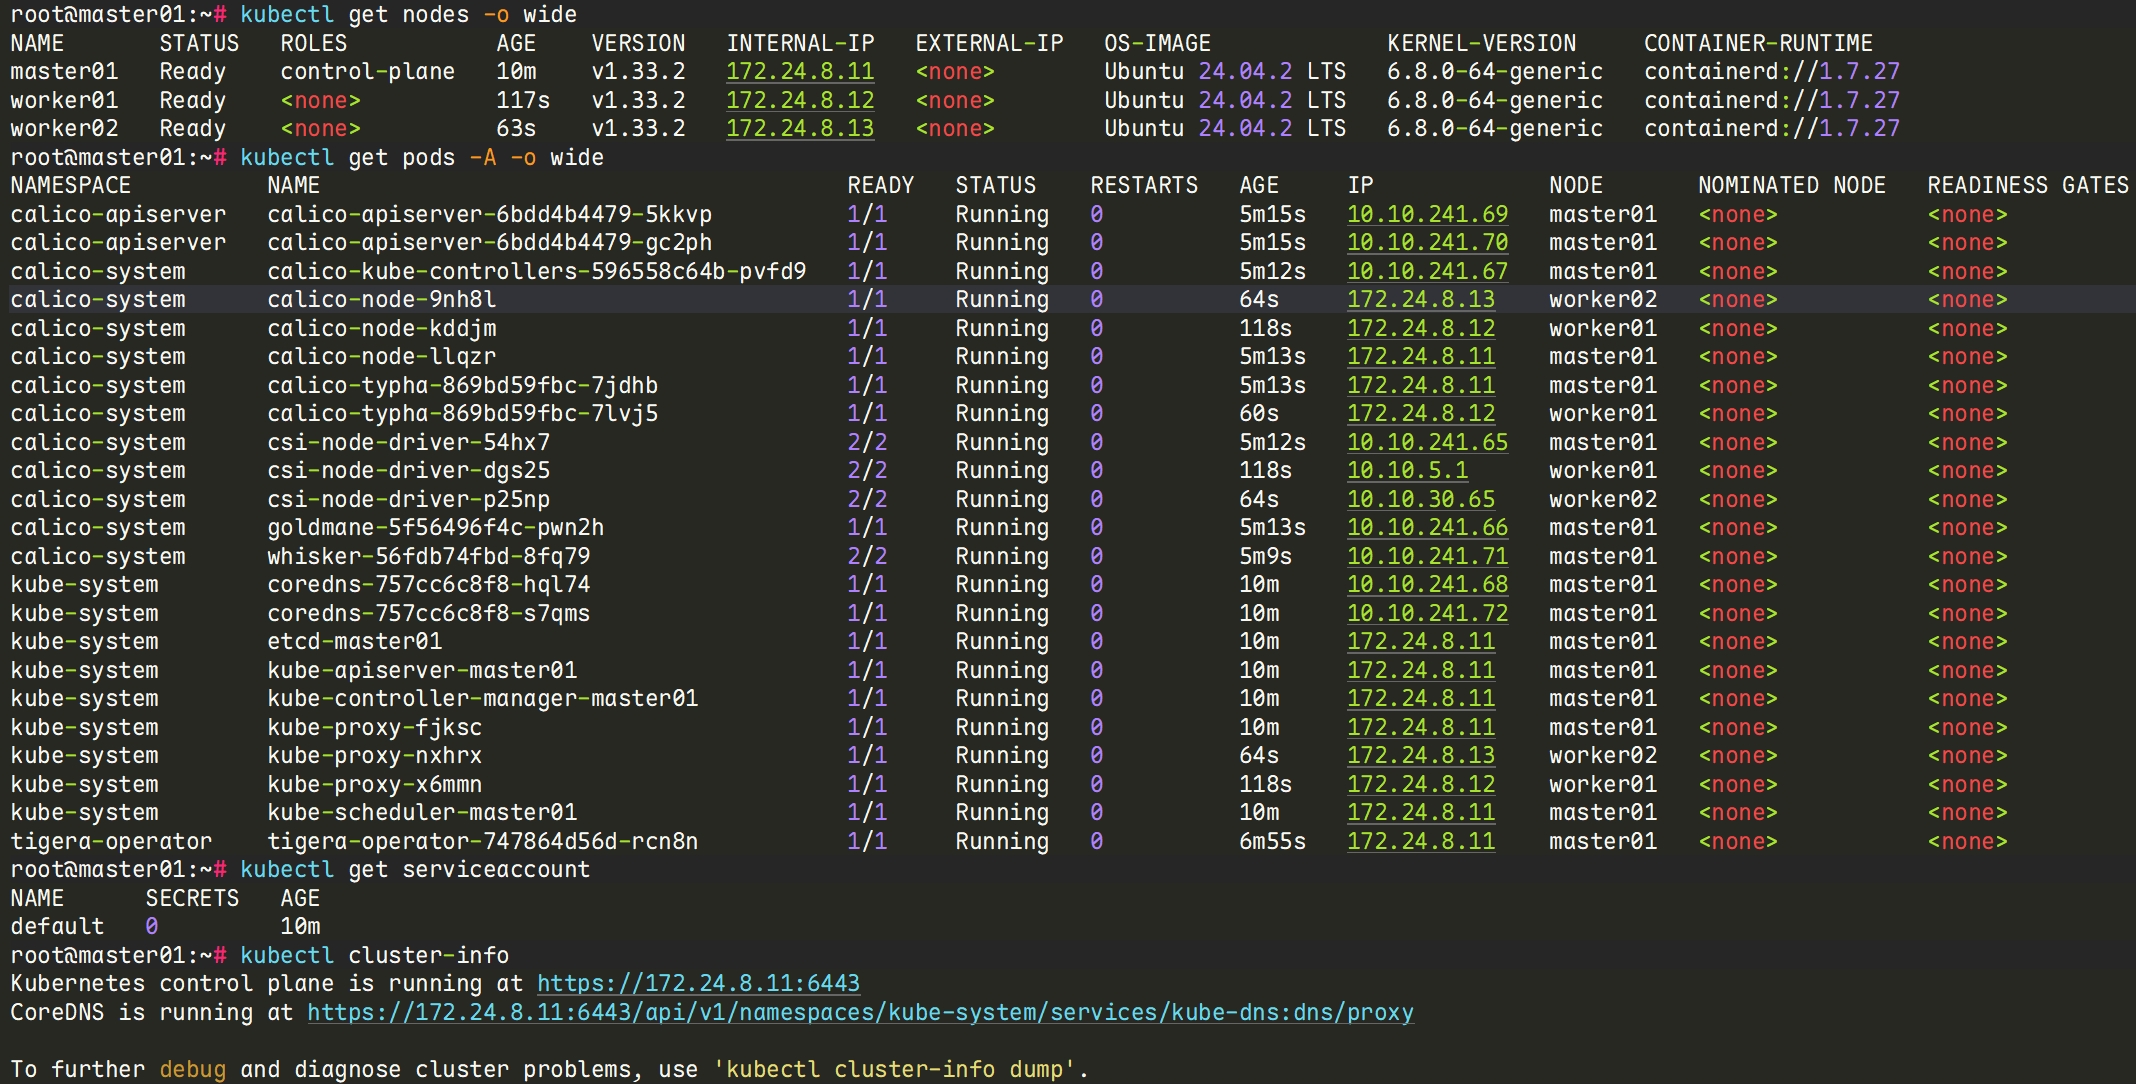Viewport: 2136px width, 1084px height.
Task: Click the etcd-master01 pod name
Action: point(354,641)
